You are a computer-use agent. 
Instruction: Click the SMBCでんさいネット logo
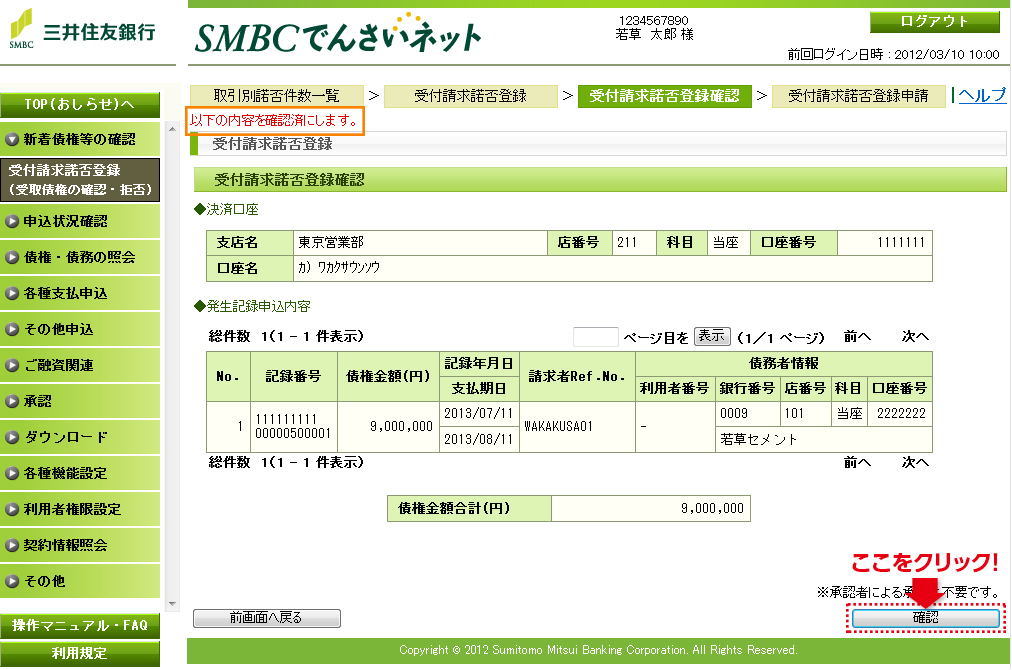338,34
